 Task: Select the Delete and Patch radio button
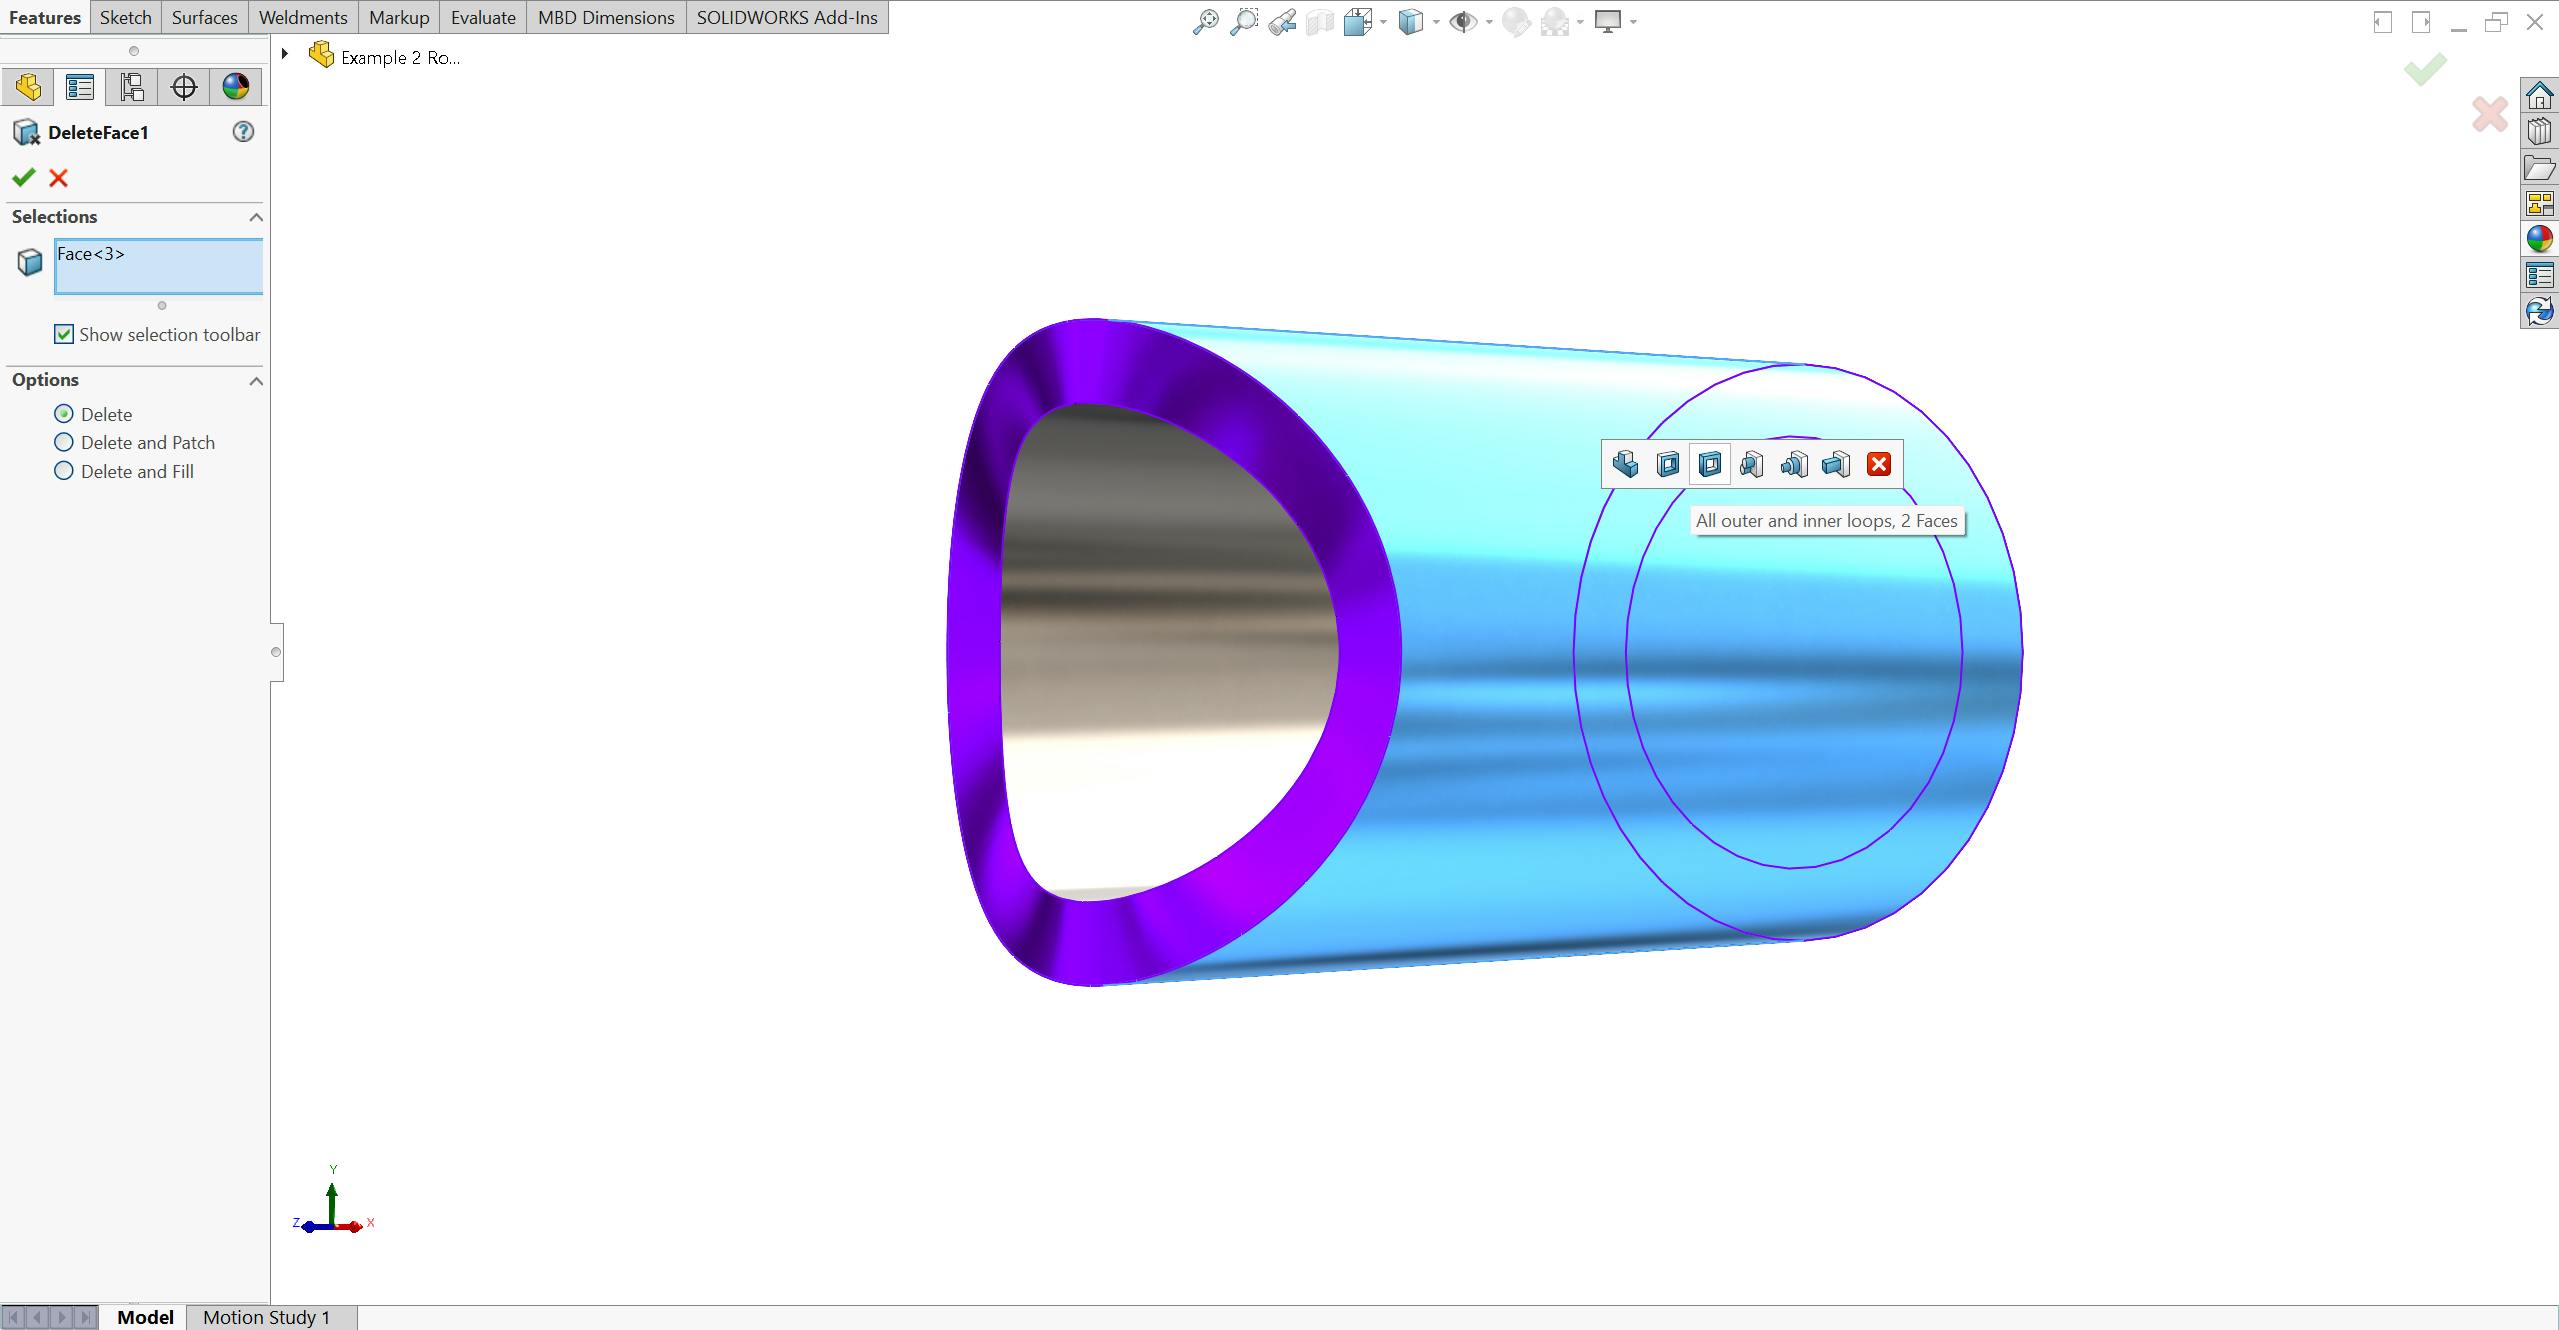coord(64,442)
